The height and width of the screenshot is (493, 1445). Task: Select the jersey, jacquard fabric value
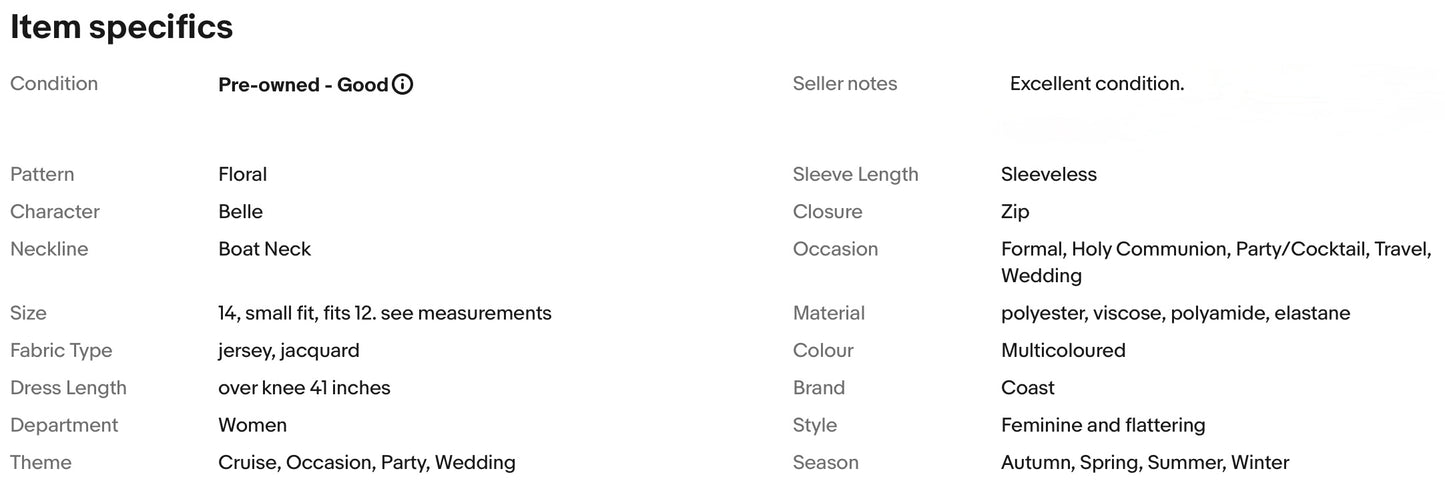(x=289, y=351)
